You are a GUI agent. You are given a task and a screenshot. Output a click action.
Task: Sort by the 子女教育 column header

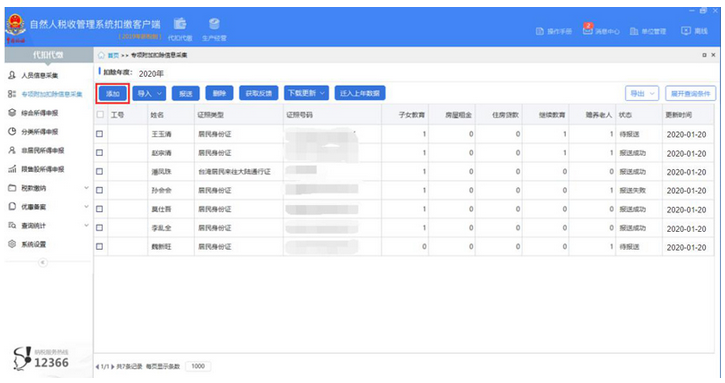tap(412, 115)
